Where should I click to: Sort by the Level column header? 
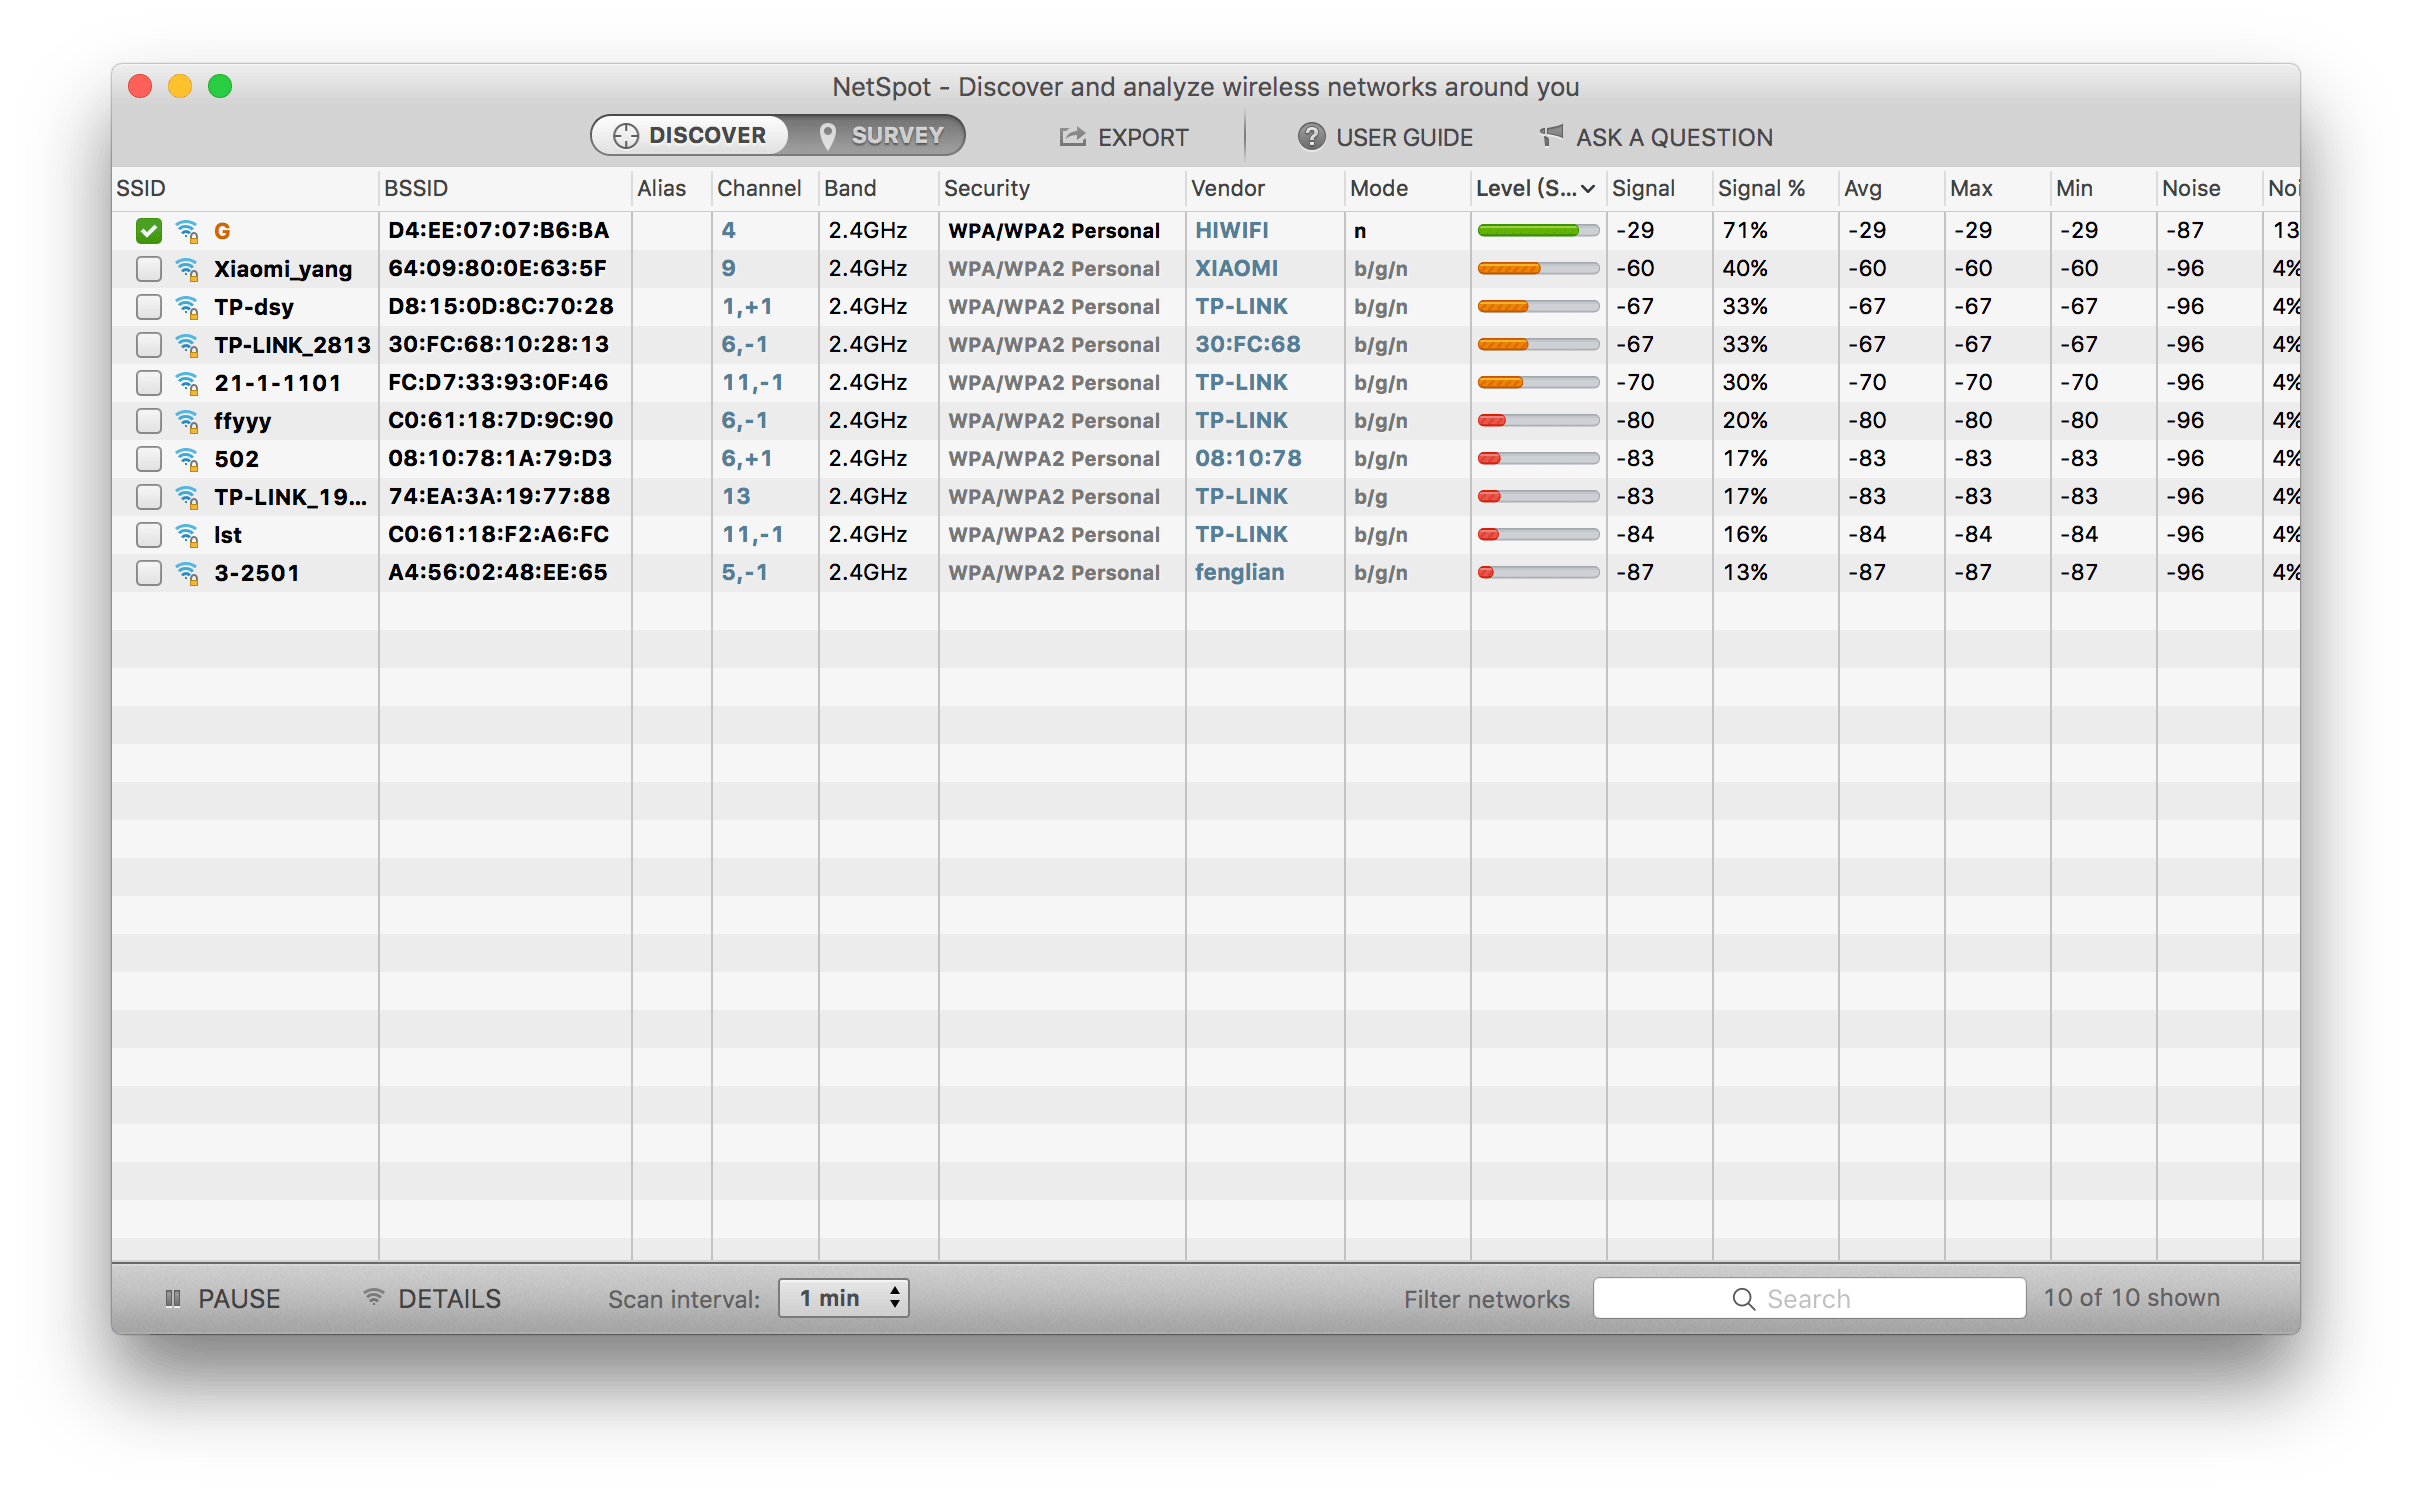[1538, 188]
